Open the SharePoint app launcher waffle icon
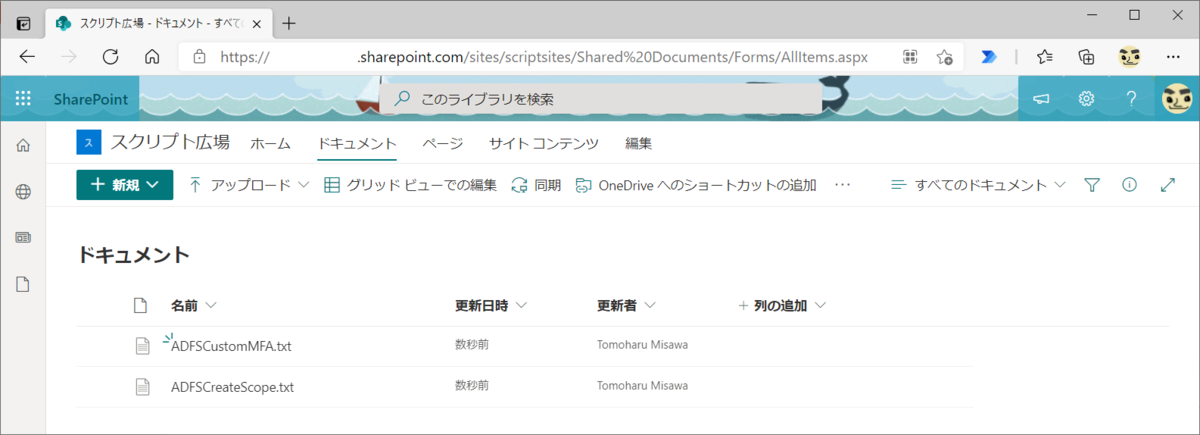 click(x=23, y=99)
